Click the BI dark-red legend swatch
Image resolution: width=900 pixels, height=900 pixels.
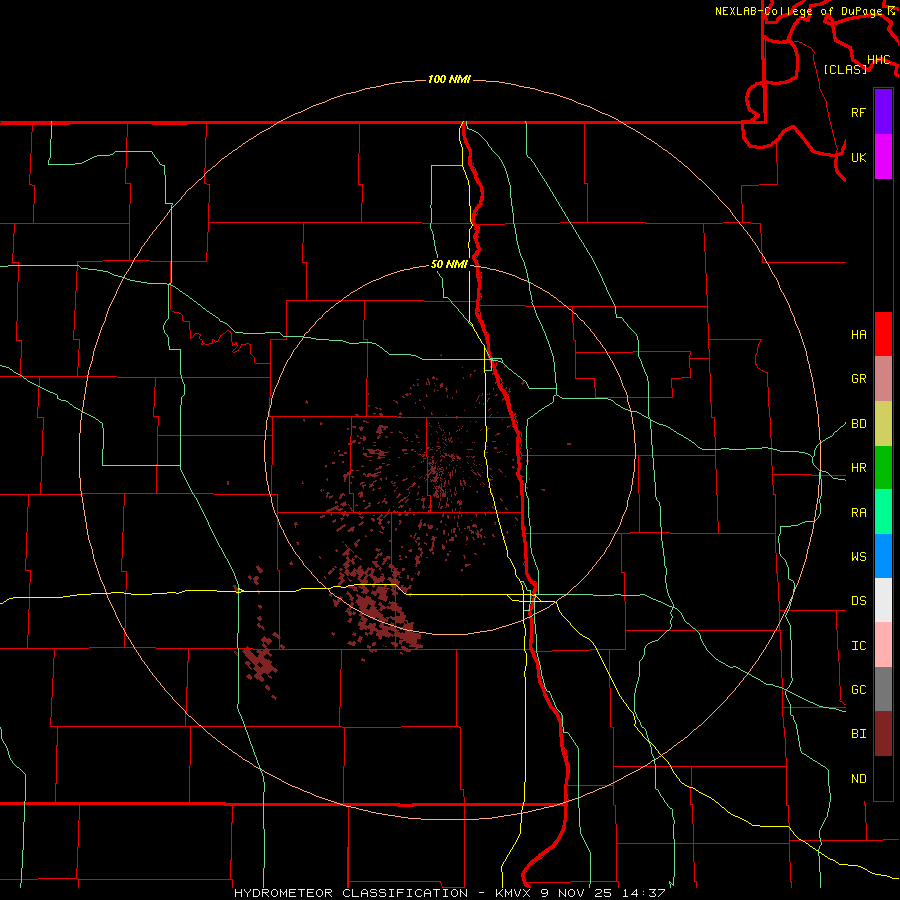tap(883, 734)
